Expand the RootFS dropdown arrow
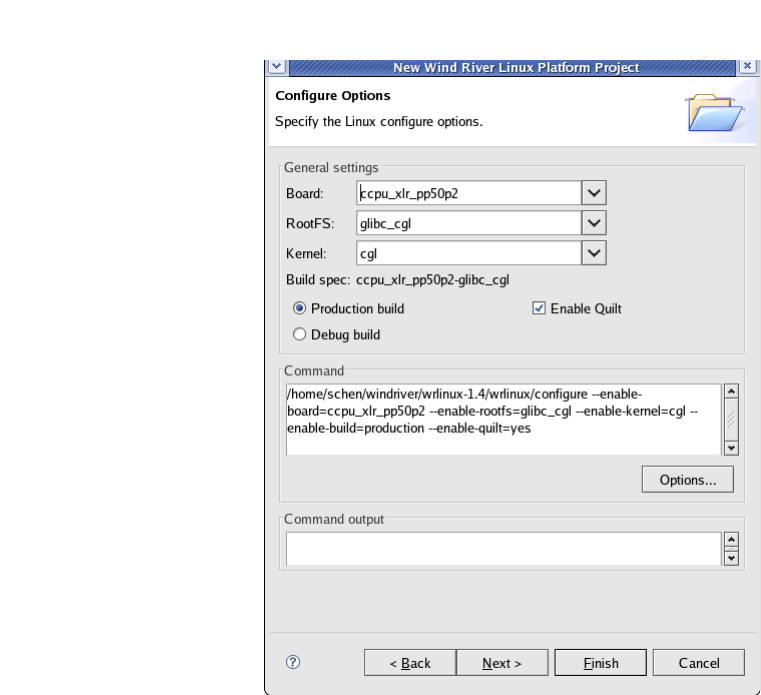This screenshot has height=695, width=761. point(594,223)
